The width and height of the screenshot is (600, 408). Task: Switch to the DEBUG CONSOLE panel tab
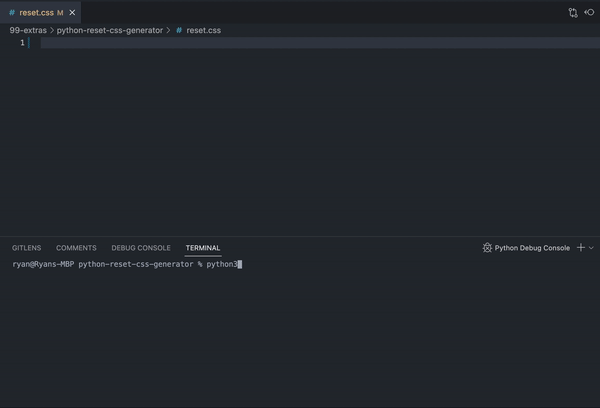coord(141,248)
